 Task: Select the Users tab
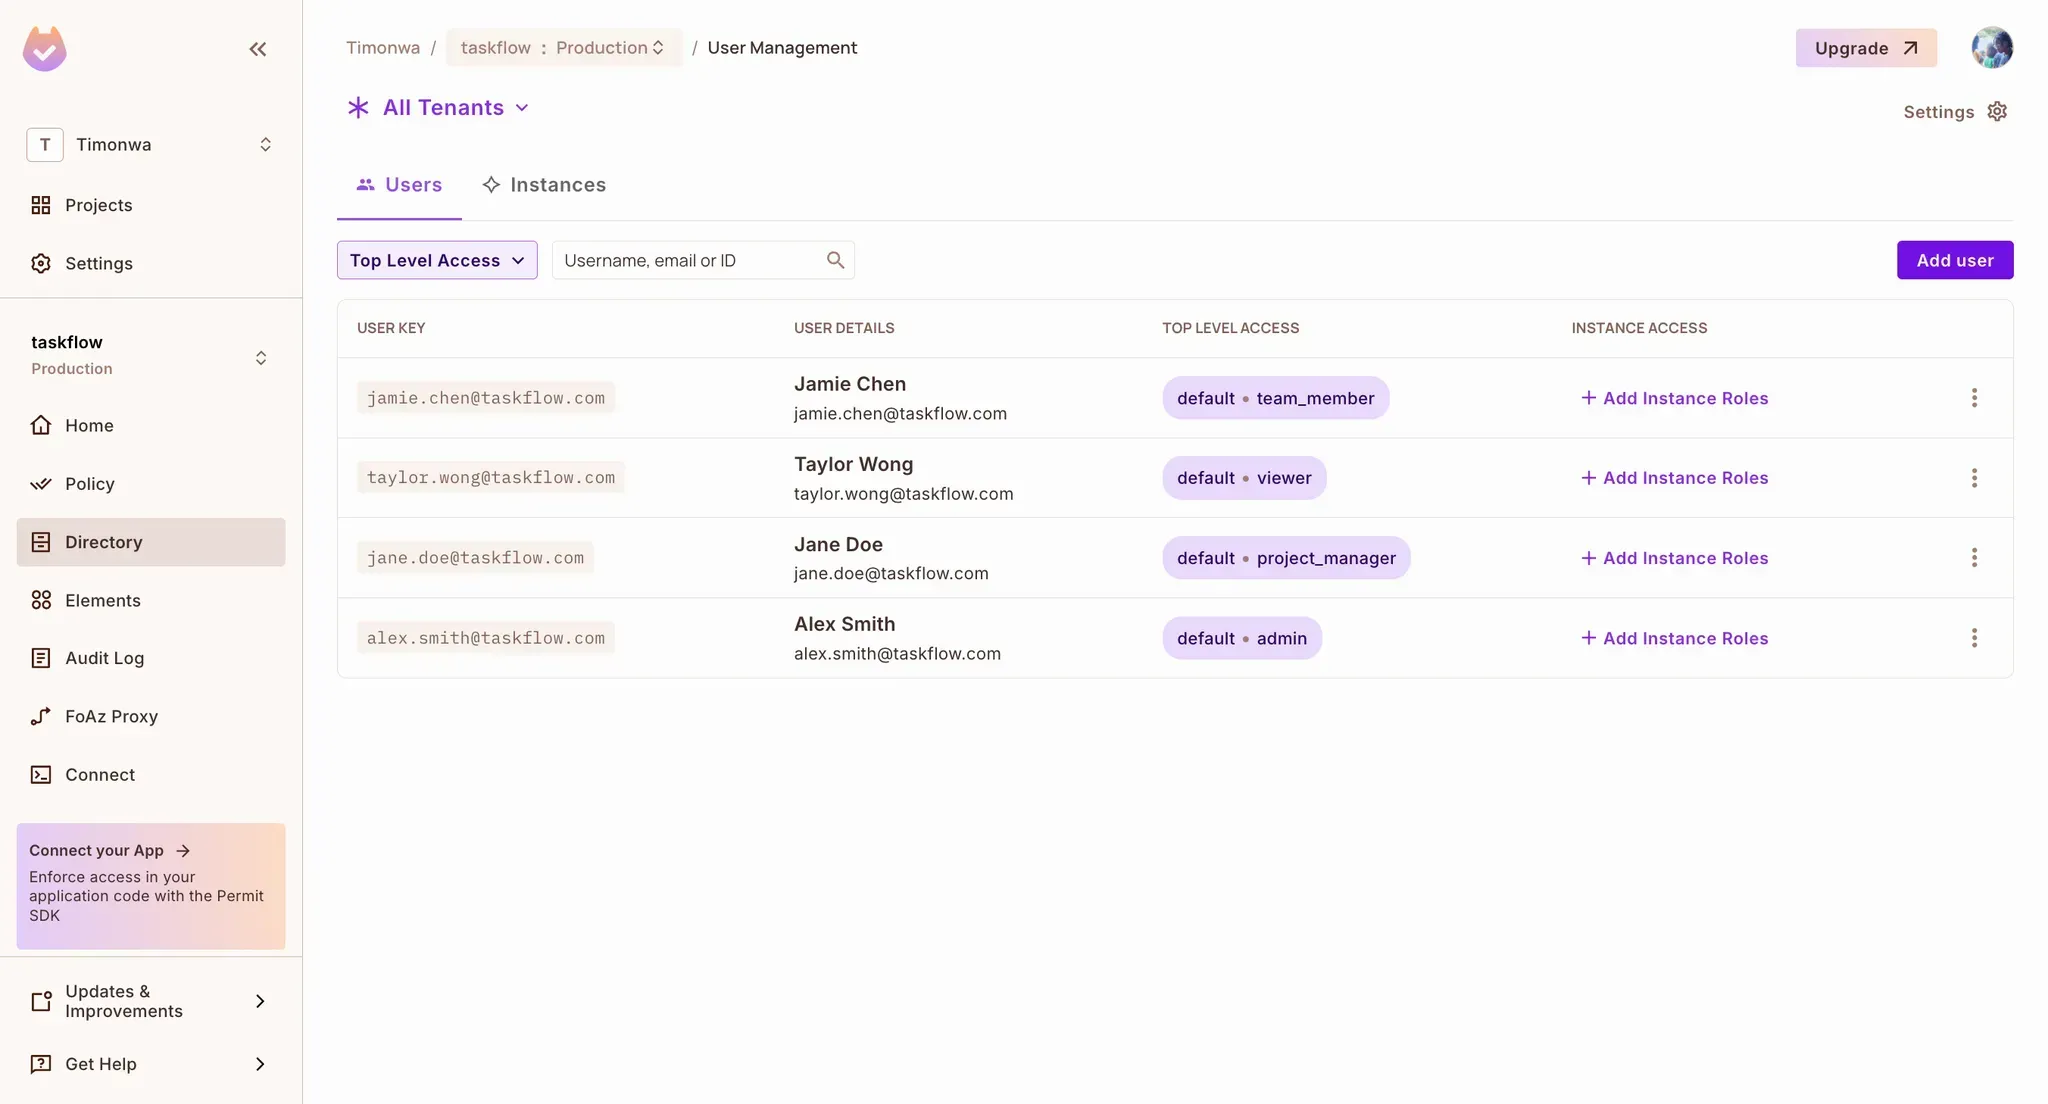(399, 185)
